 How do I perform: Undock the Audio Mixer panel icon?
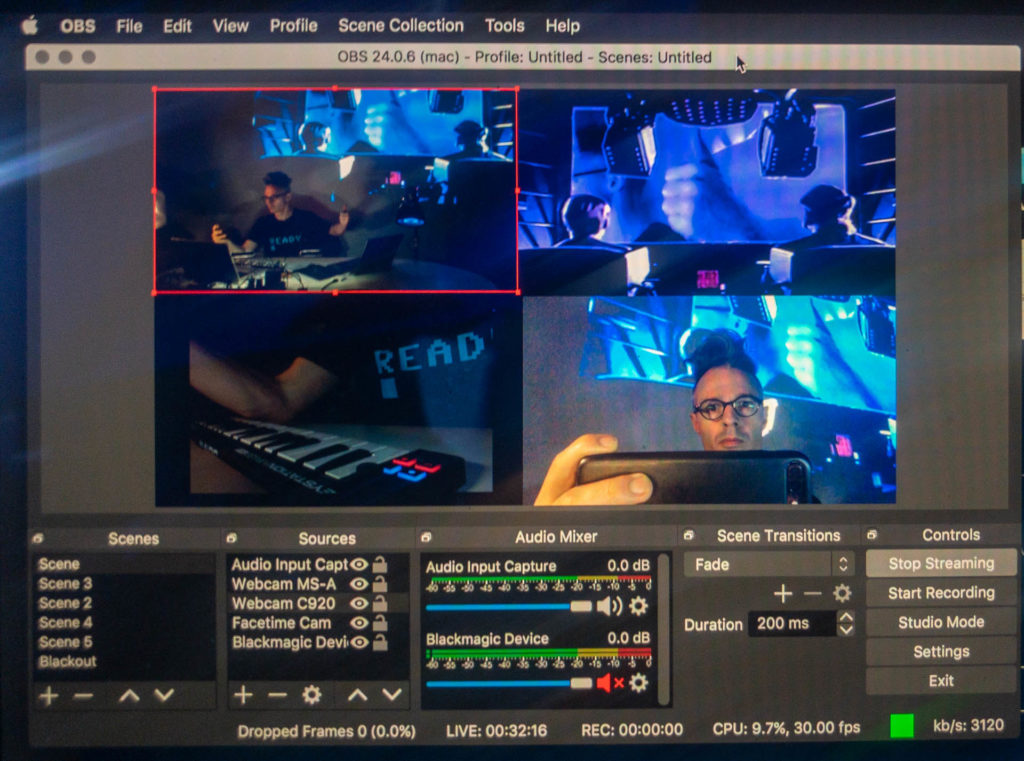tap(426, 537)
